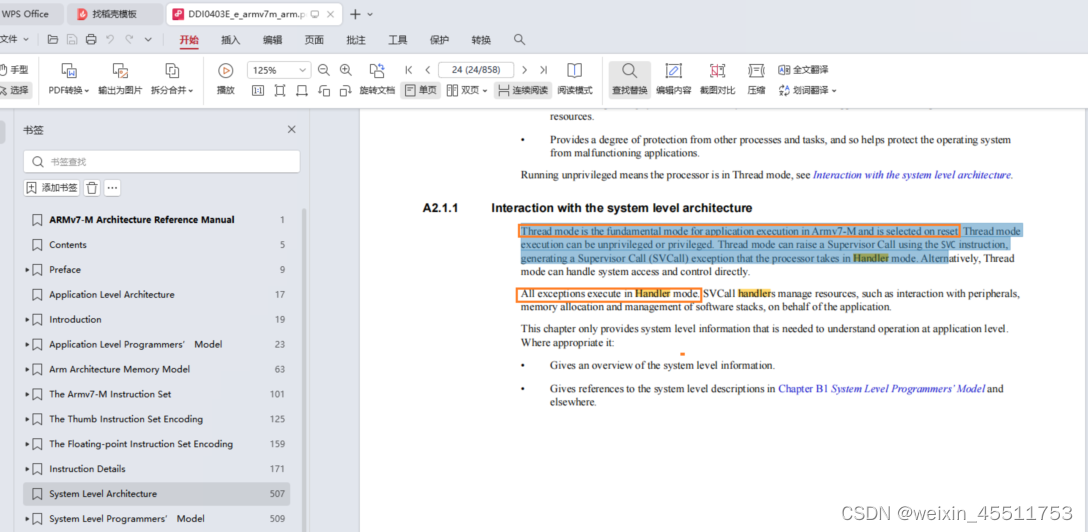
Task: Click the 书签查找 bookmark search field
Action: pos(162,162)
